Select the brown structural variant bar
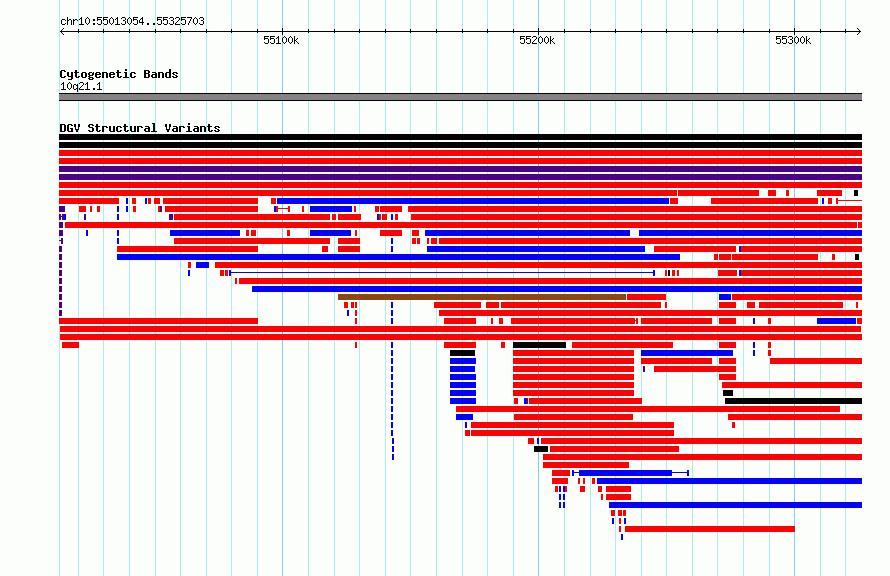 click(482, 297)
